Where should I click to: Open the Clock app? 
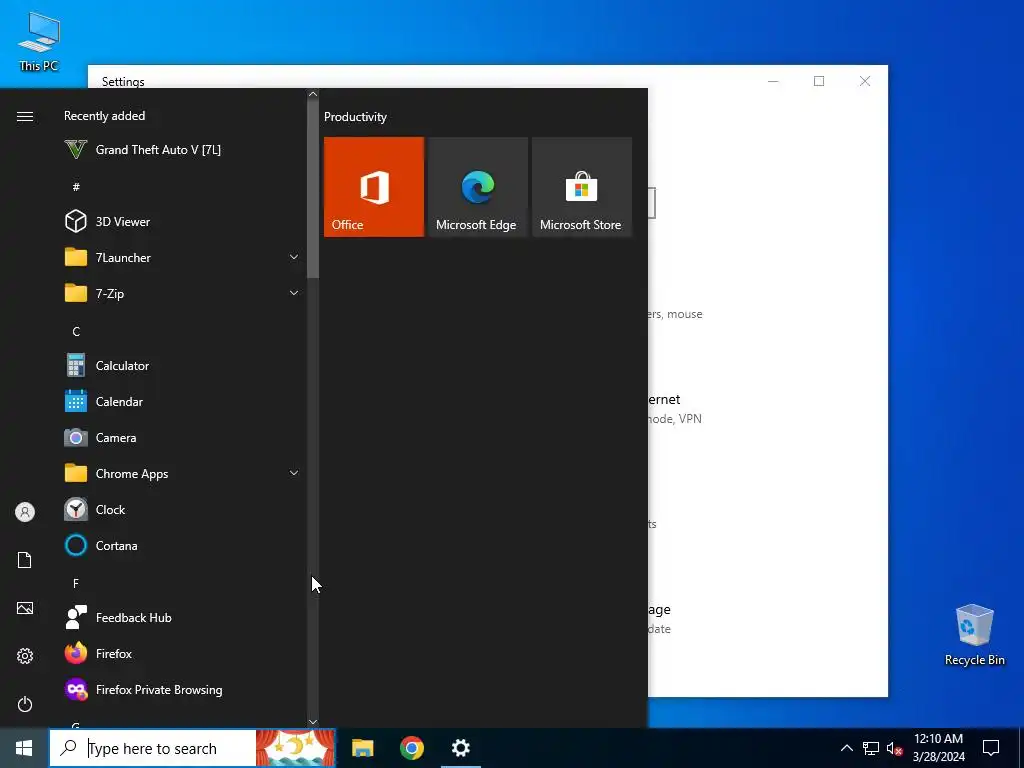tap(183, 509)
